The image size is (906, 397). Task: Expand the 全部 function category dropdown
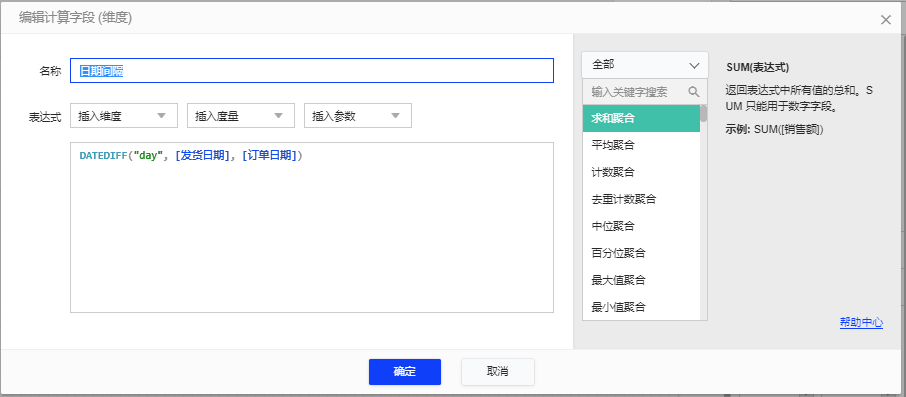pyautogui.click(x=645, y=65)
